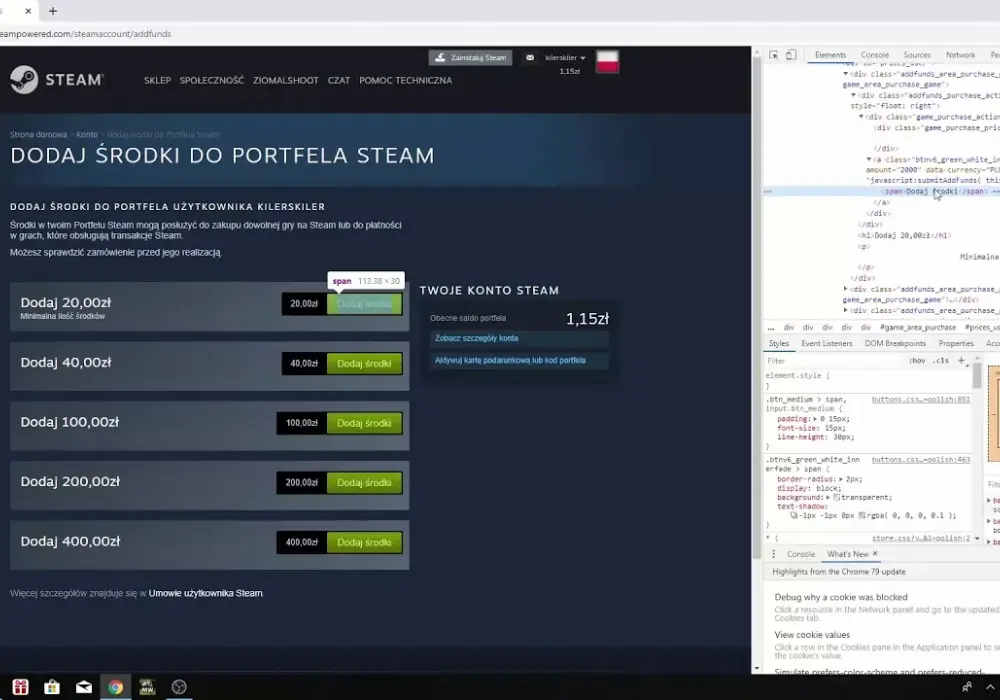Open buttons.css source link ending :851
The width and height of the screenshot is (1000, 700).
point(920,399)
